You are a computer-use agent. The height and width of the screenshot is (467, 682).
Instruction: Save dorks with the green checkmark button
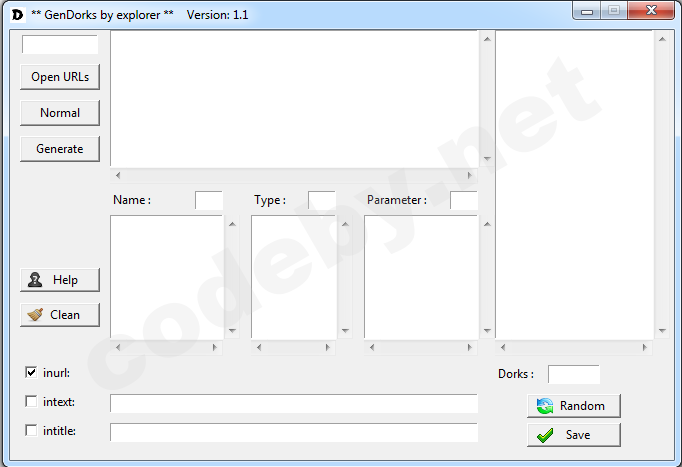pyautogui.click(x=574, y=435)
